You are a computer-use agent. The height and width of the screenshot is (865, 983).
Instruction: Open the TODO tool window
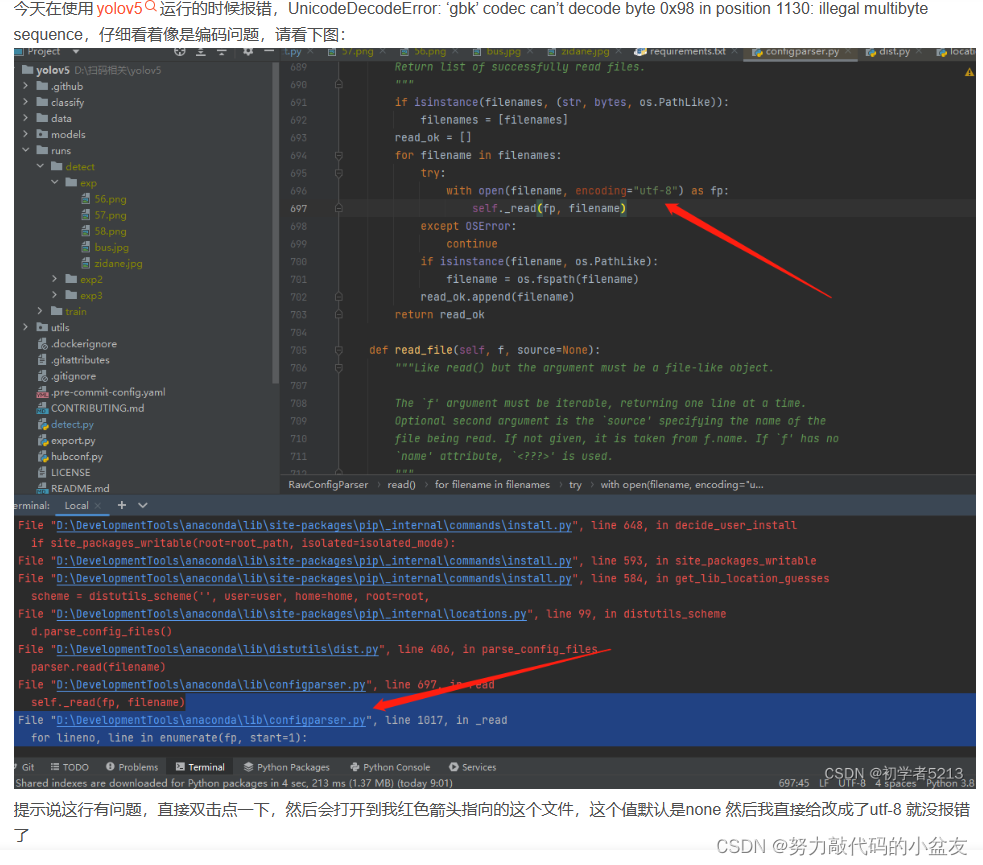point(70,767)
